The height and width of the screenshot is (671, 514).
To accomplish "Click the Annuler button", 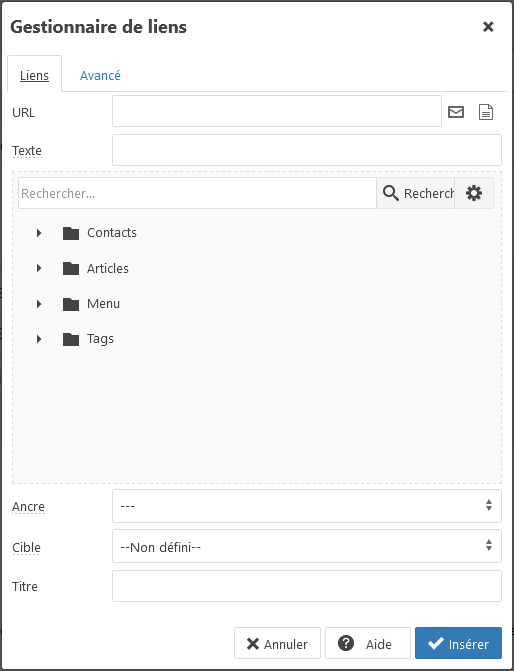I will [277, 643].
